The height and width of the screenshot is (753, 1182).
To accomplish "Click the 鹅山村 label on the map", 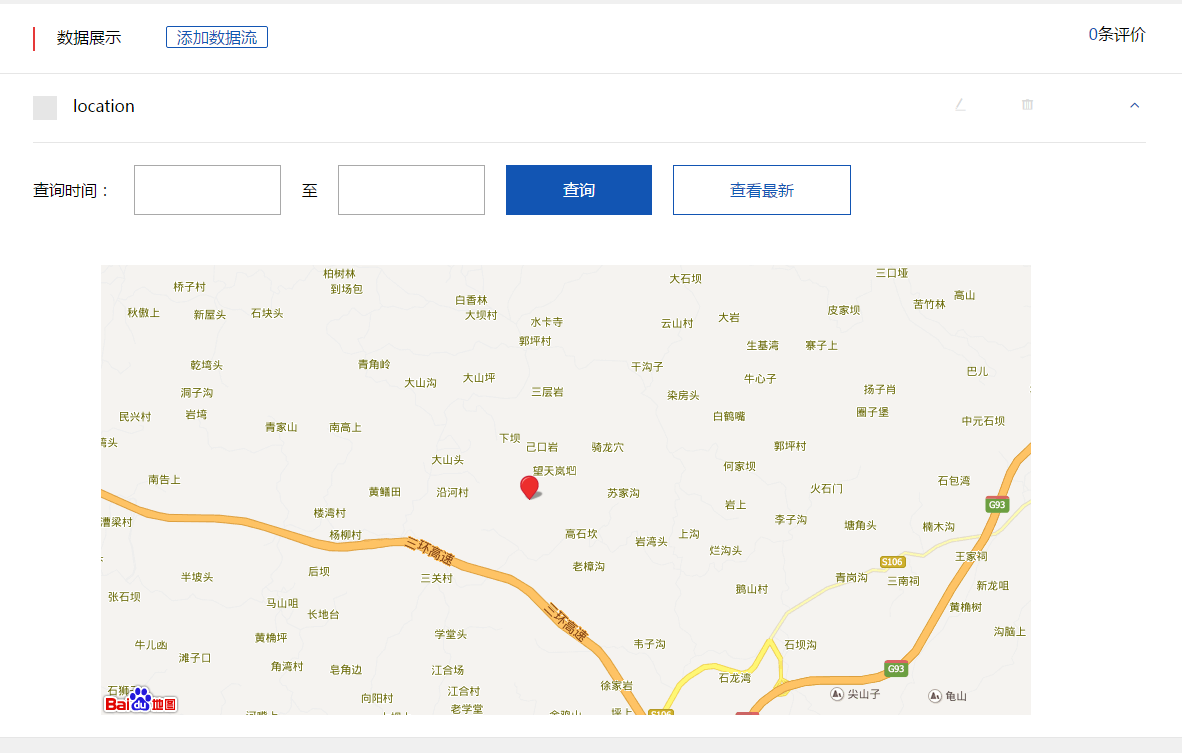I will (x=751, y=589).
